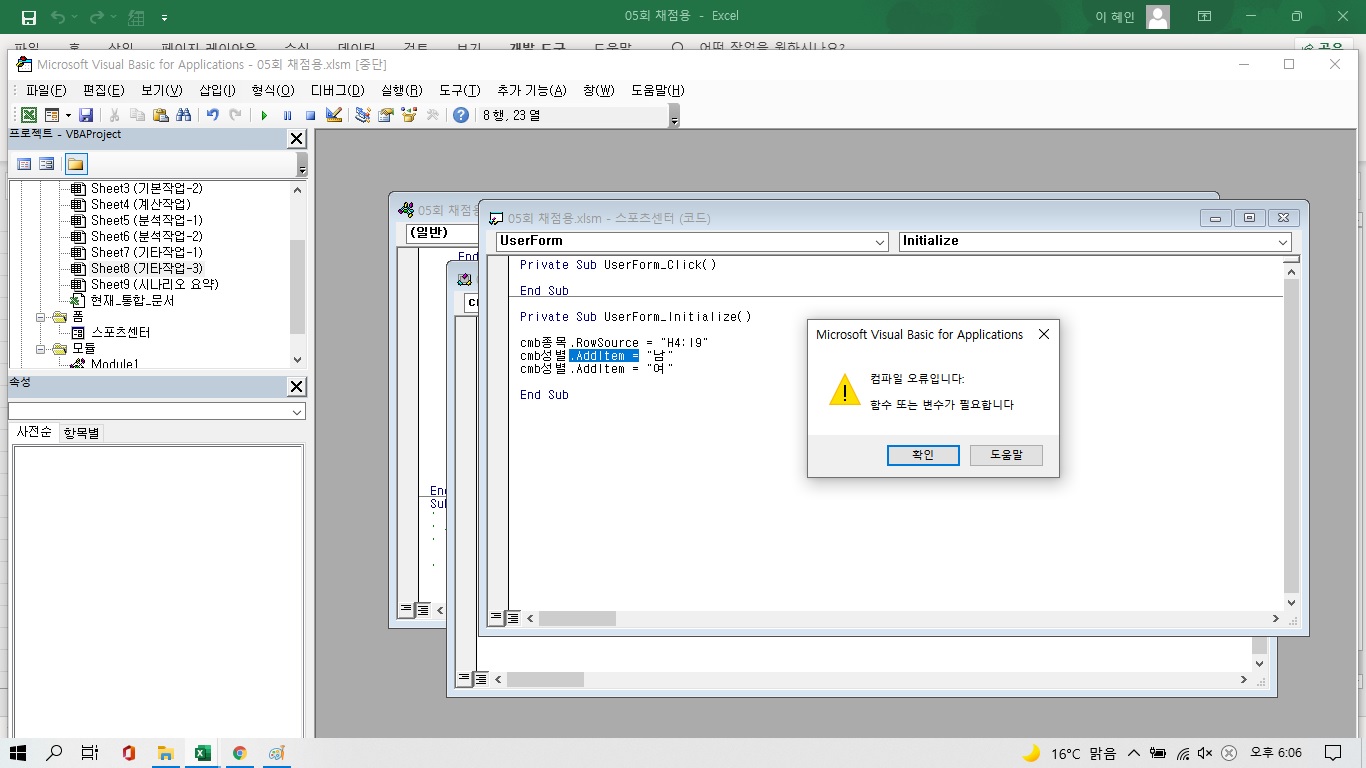Click the Break pause icon in the toolbar
Viewport: 1366px width, 768px height.
[287, 115]
